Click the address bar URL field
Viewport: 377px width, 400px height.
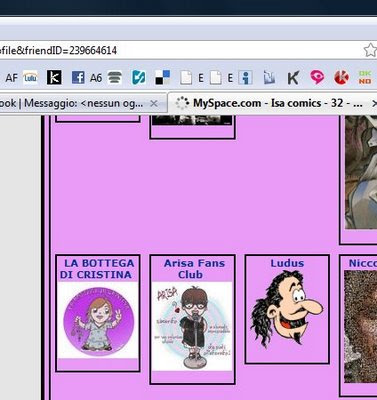(x=180, y=51)
